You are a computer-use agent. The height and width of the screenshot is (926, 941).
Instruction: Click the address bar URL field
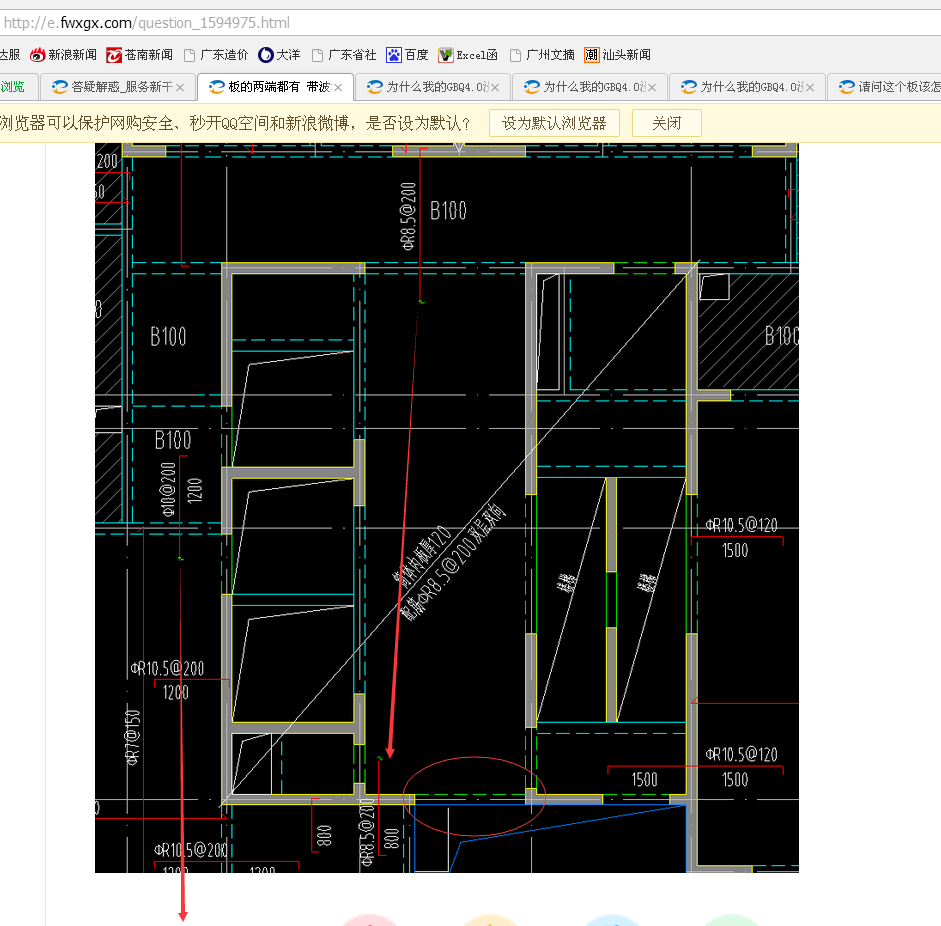click(x=470, y=23)
